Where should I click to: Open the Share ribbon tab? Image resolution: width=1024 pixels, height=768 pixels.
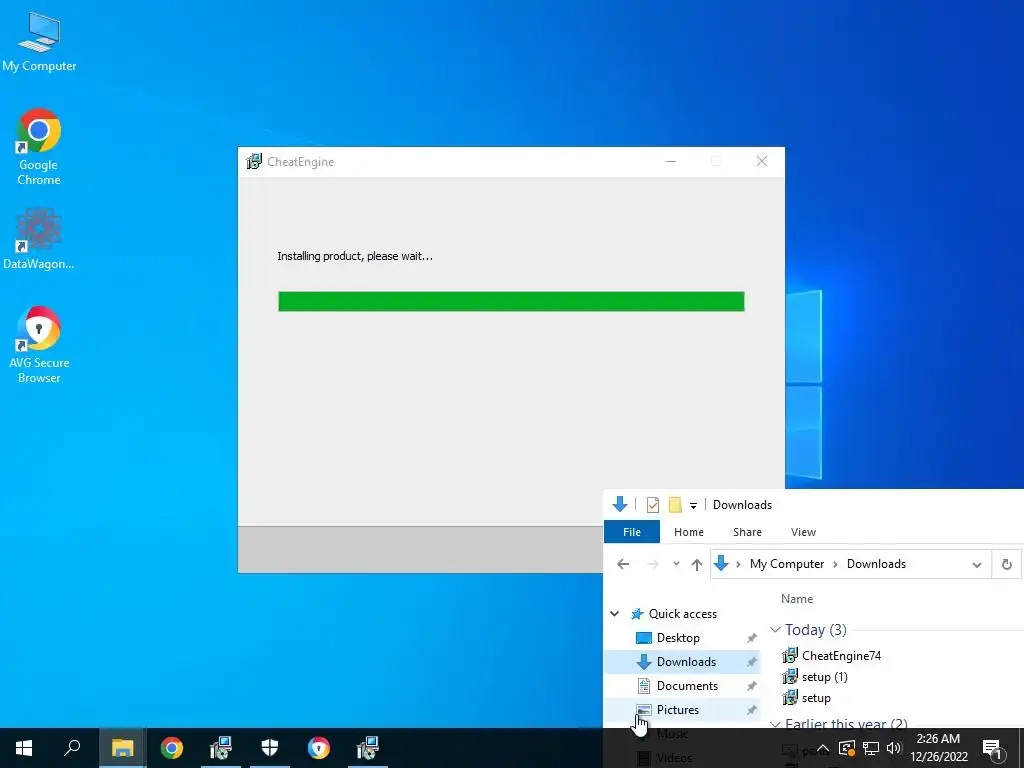pos(747,532)
